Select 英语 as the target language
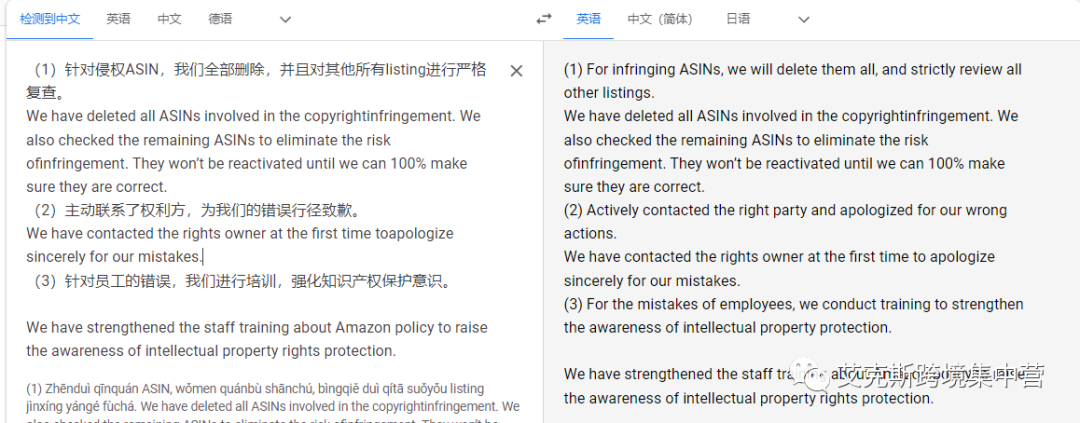This screenshot has width=1080, height=423. 589,19
